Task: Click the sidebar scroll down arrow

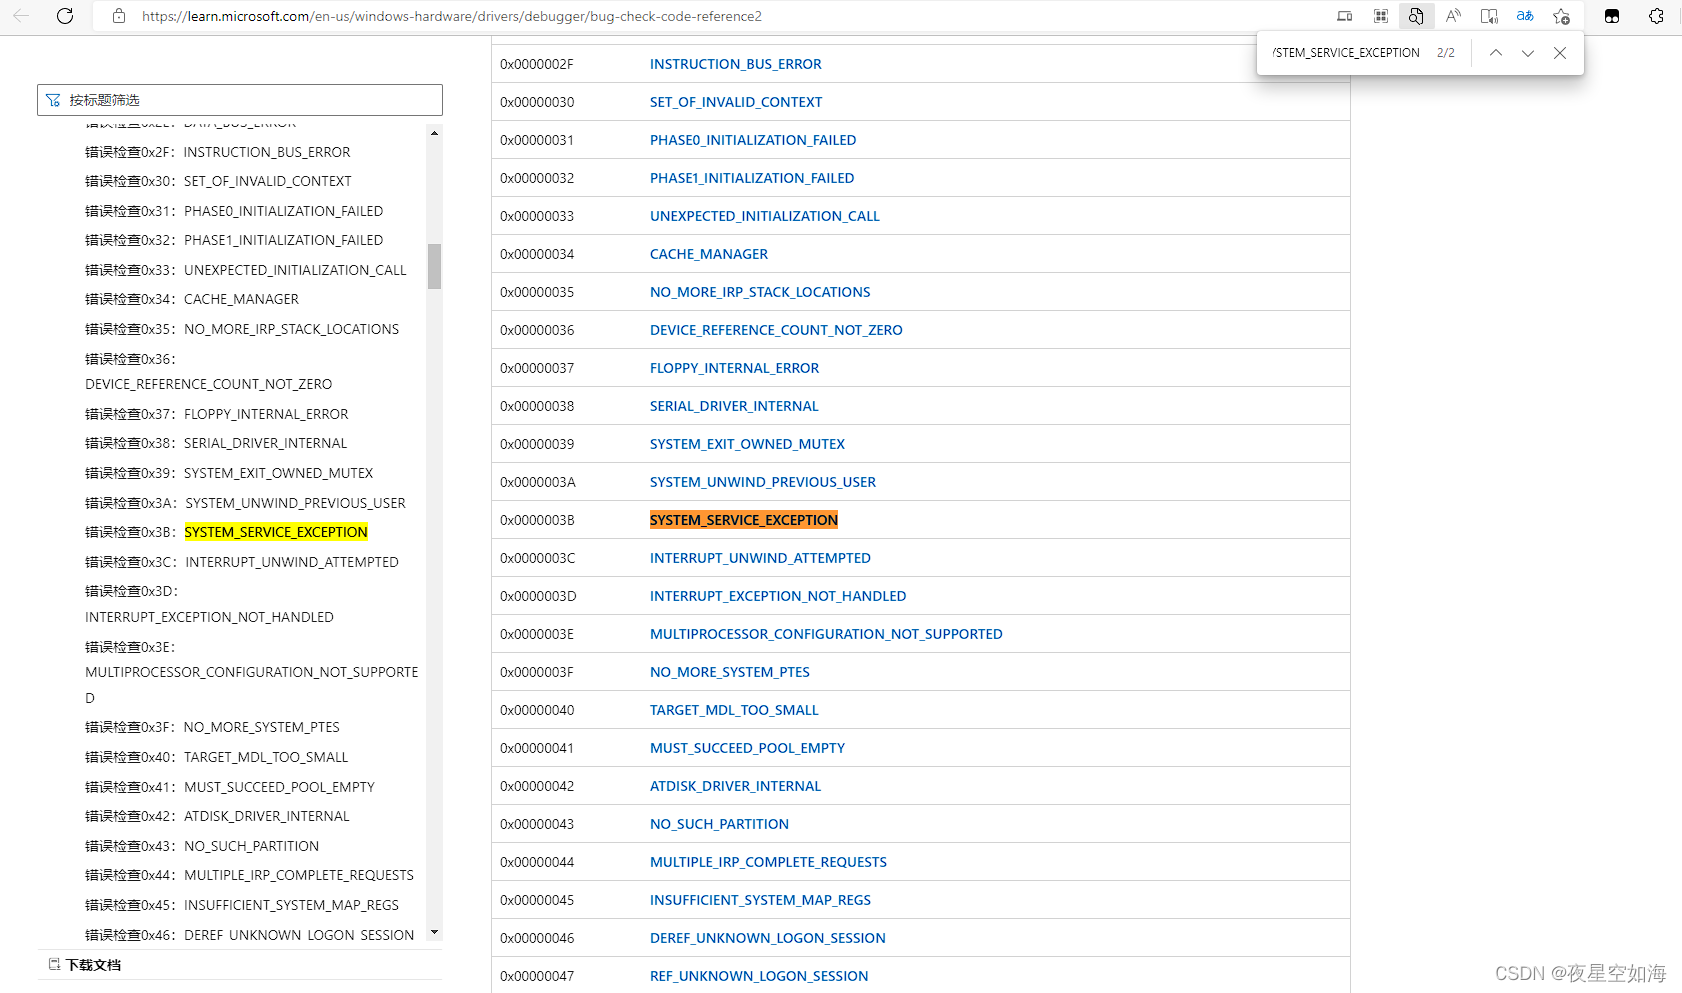Action: pyautogui.click(x=434, y=932)
